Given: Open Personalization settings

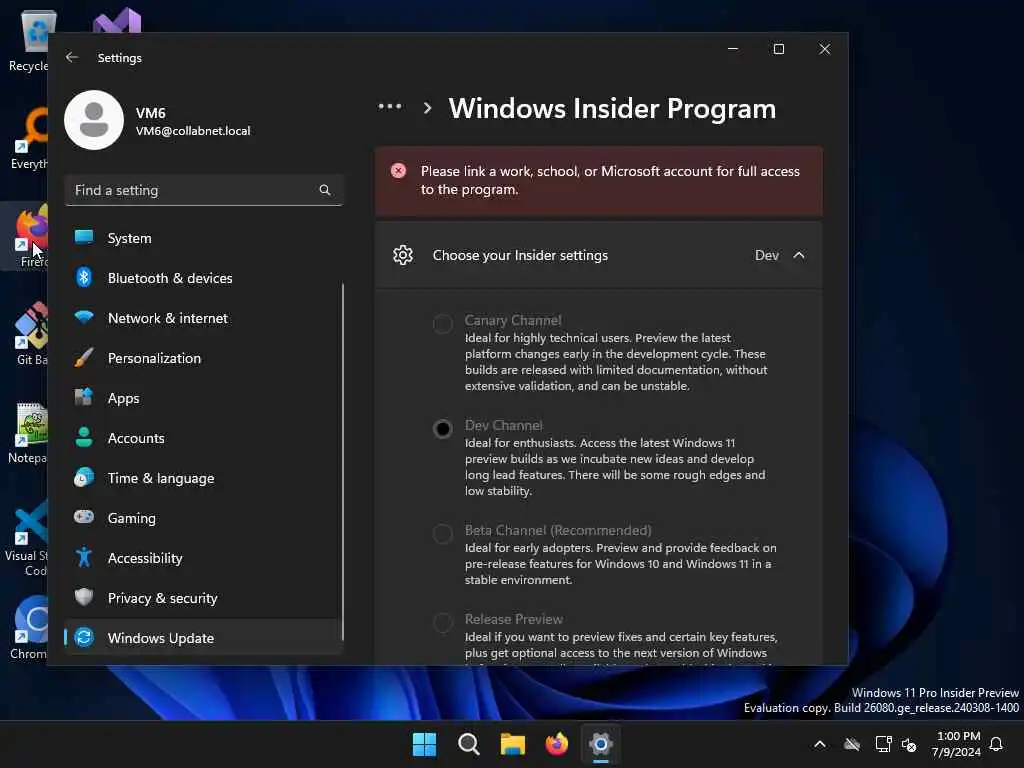Looking at the screenshot, I should coord(204,358).
